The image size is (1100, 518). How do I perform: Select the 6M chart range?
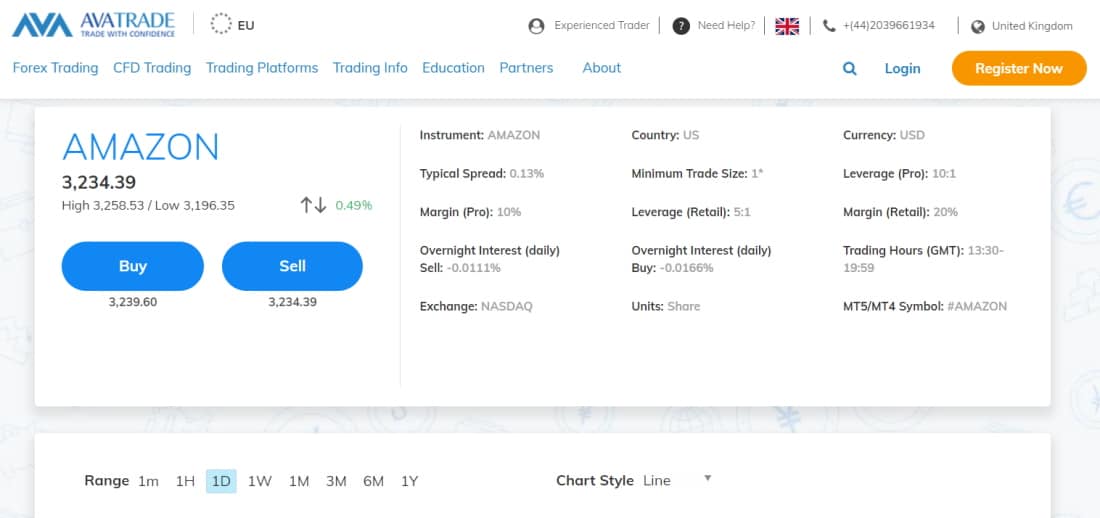373,482
